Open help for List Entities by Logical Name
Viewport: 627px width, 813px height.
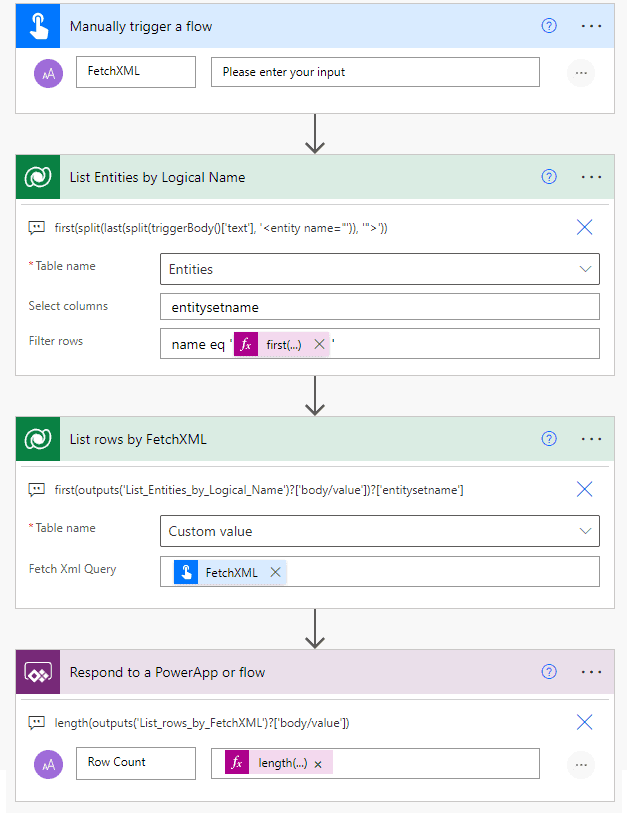(x=548, y=177)
